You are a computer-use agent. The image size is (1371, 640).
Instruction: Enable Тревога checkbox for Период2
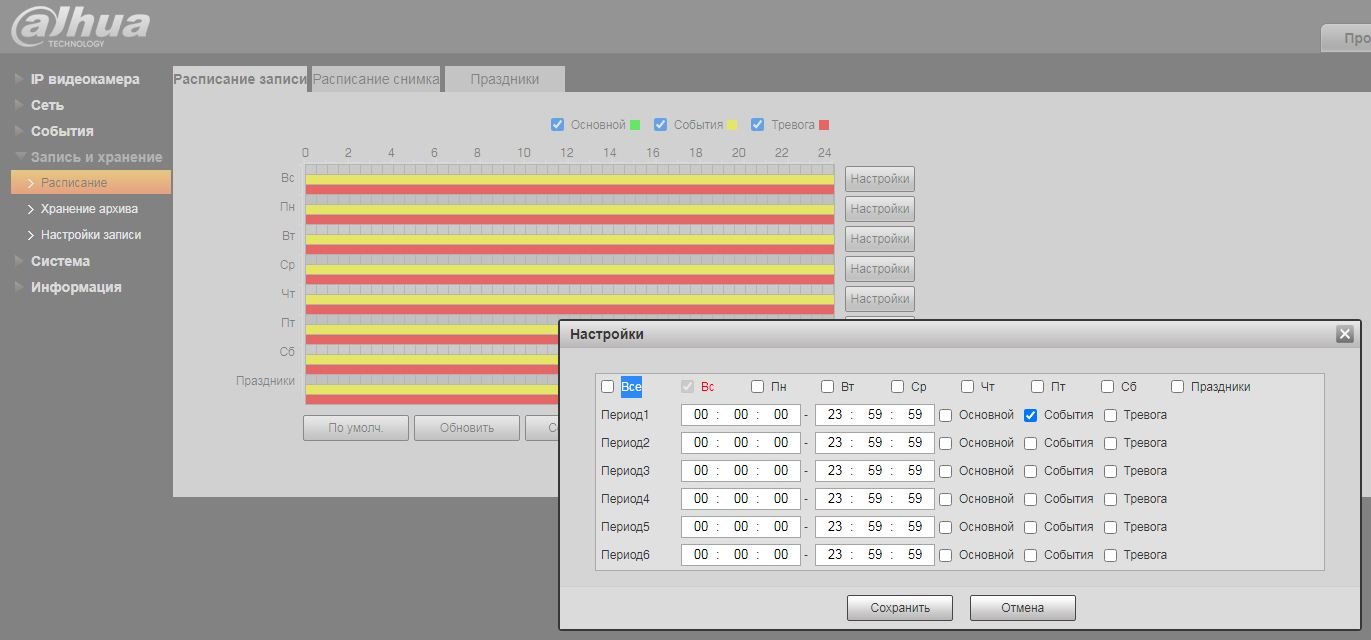[1111, 443]
